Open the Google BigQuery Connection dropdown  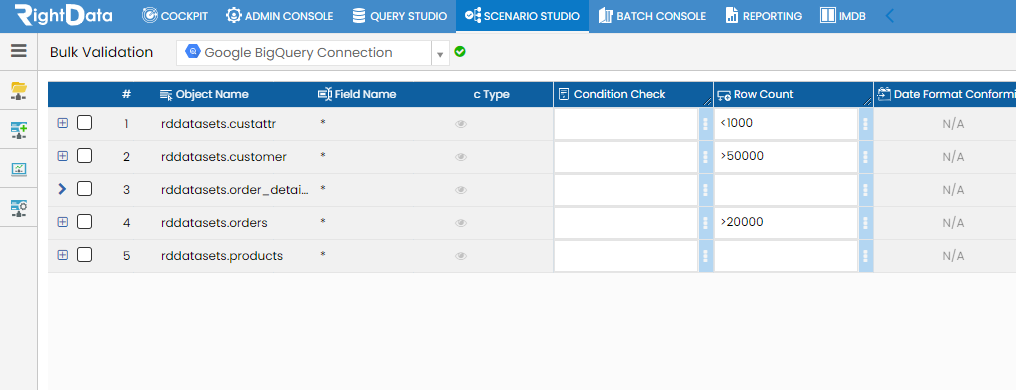(x=440, y=54)
